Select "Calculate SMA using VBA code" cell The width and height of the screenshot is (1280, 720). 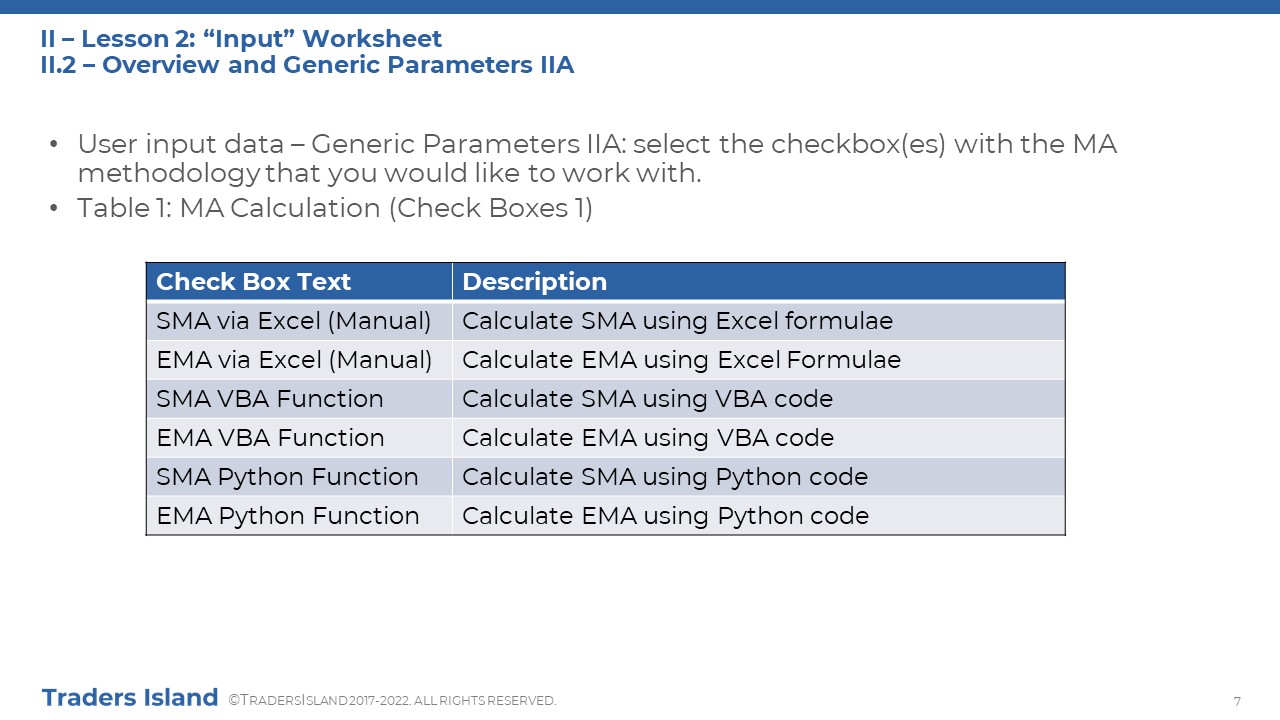pyautogui.click(x=758, y=399)
